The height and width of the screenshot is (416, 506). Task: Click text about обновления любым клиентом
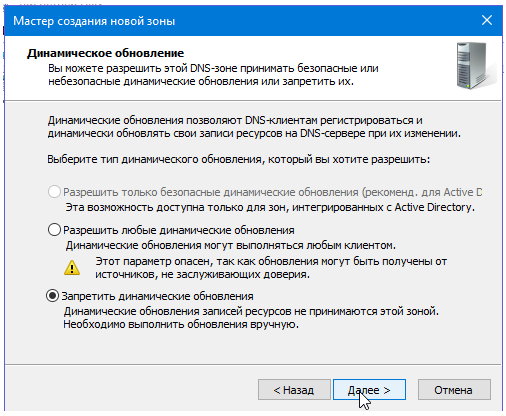[x=231, y=245]
